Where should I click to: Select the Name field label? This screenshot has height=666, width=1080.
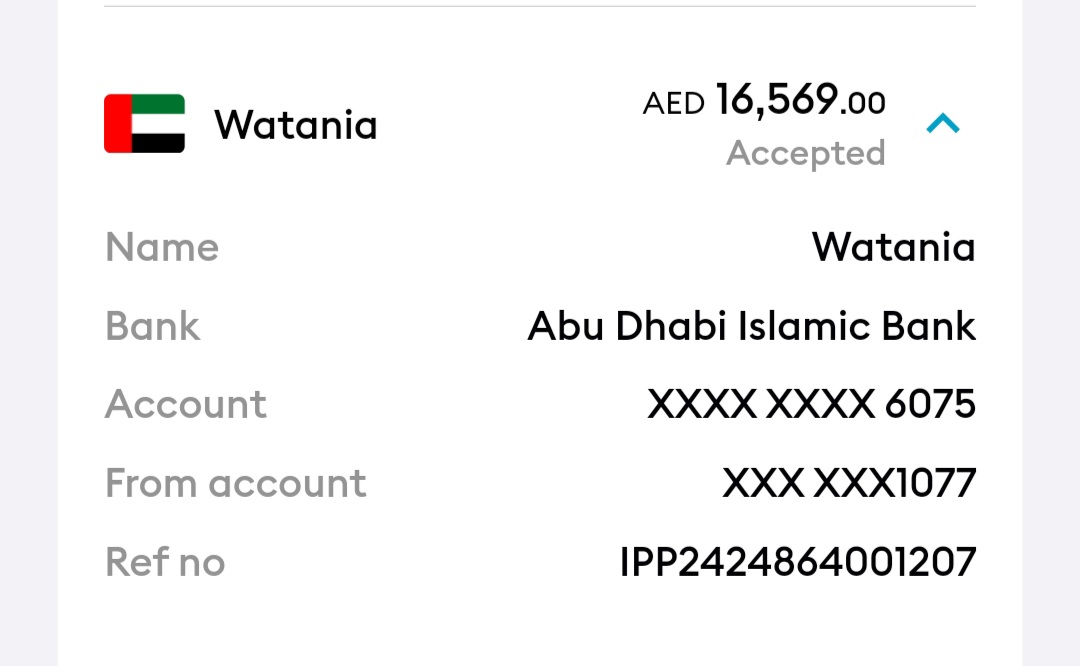pos(162,247)
